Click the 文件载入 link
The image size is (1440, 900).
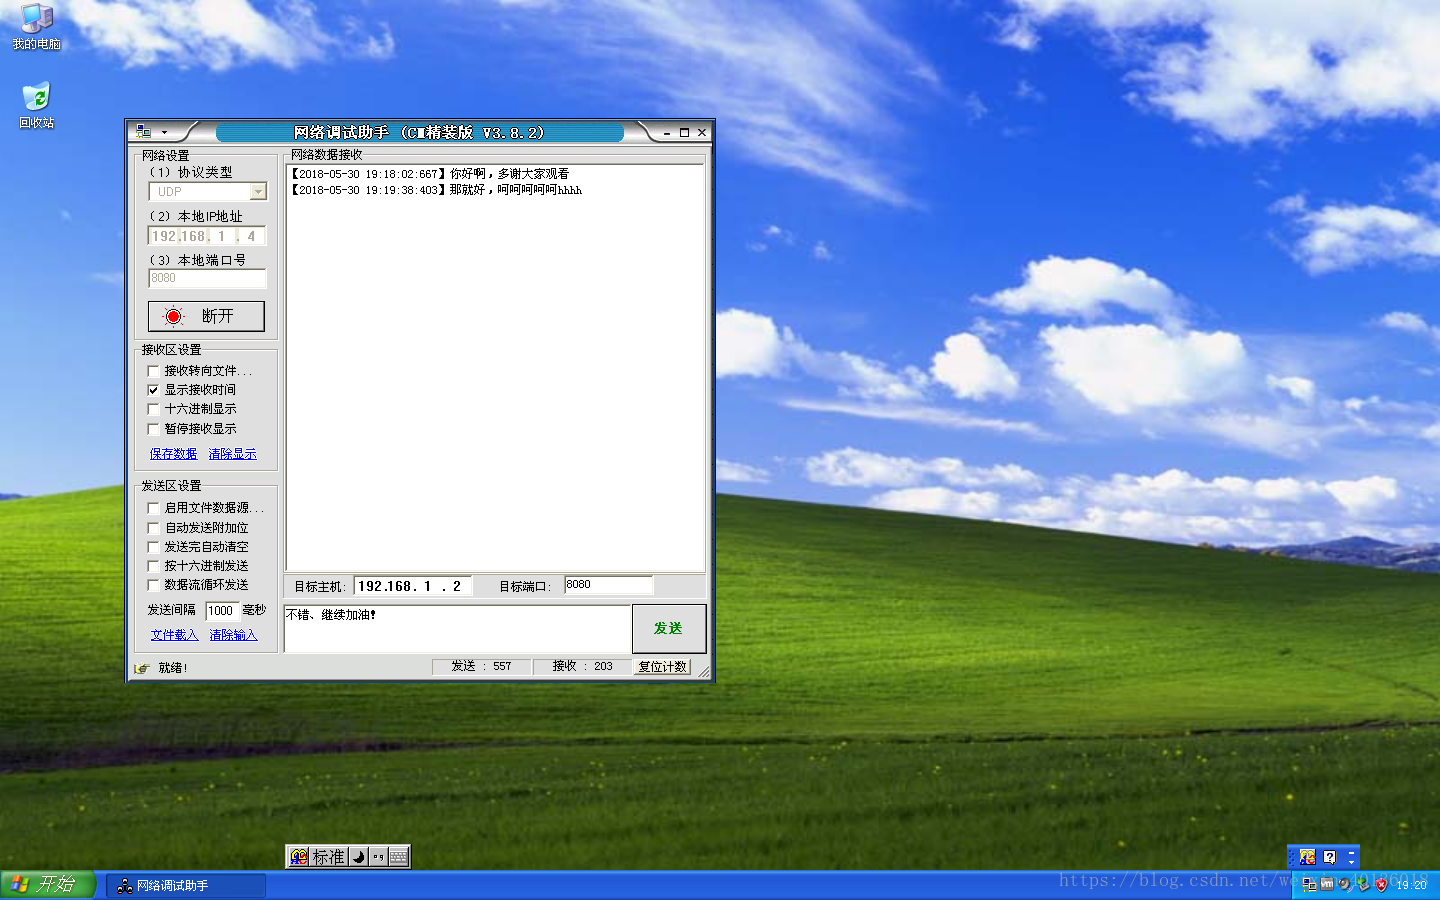pyautogui.click(x=174, y=635)
